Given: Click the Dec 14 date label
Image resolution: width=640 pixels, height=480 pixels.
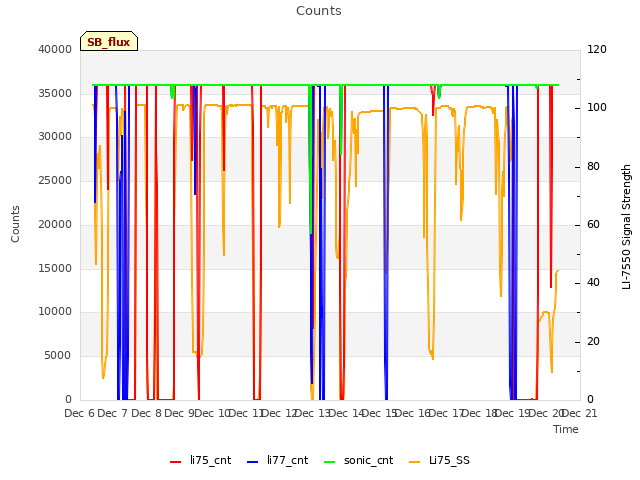Looking at the screenshot, I should coord(346,413).
